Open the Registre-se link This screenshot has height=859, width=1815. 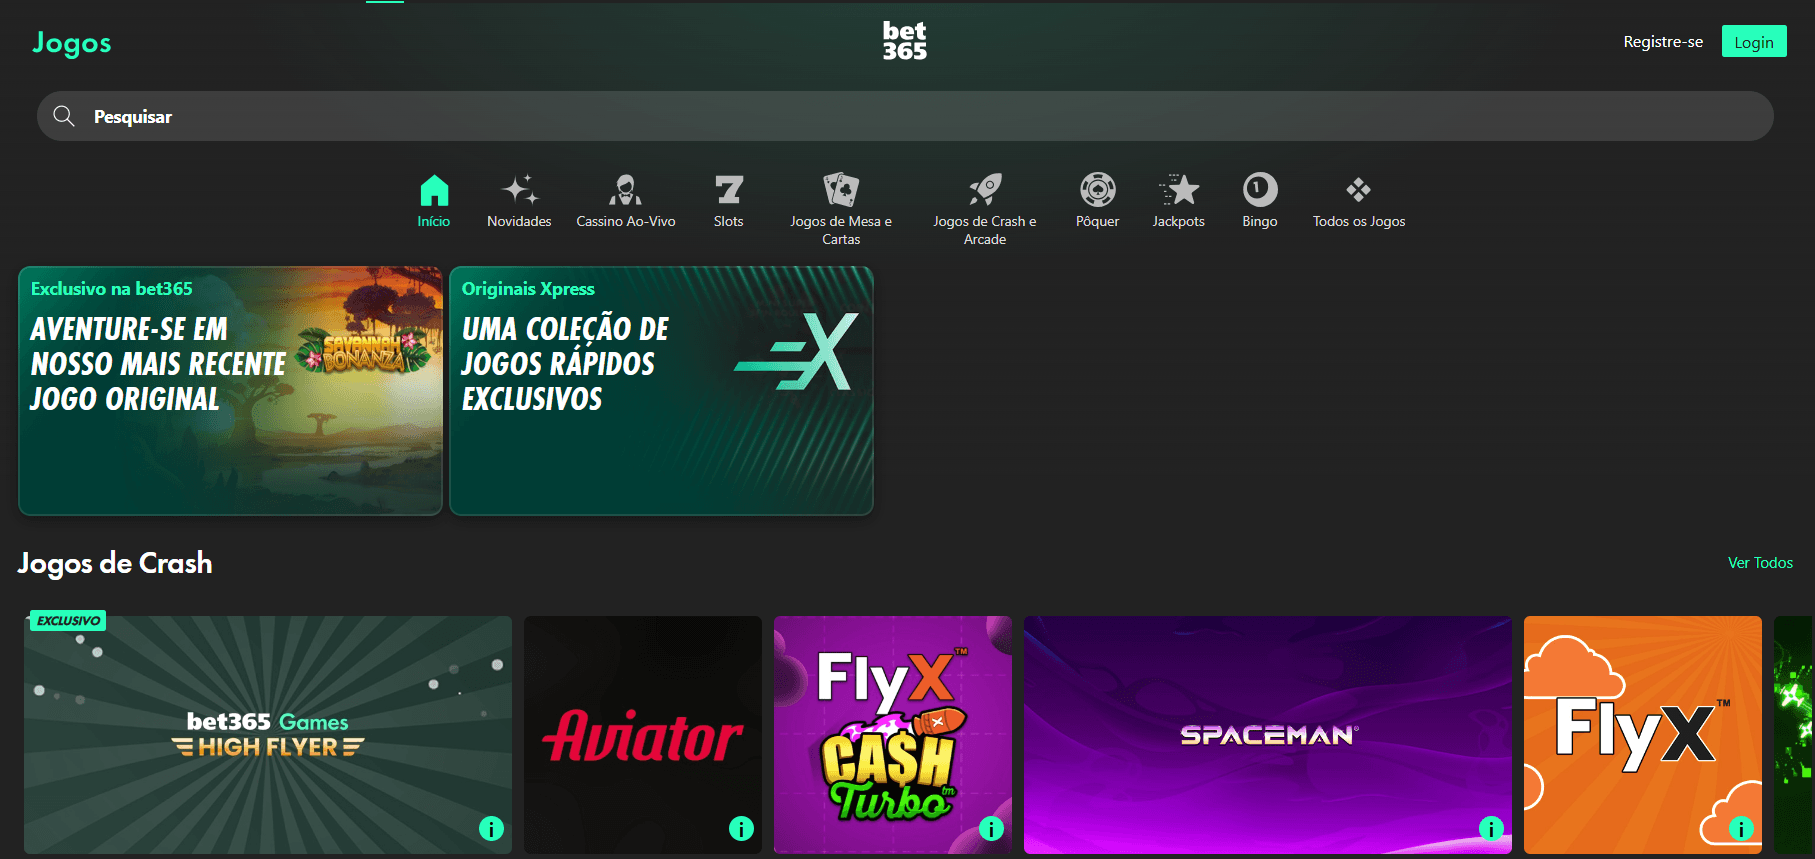coord(1663,42)
